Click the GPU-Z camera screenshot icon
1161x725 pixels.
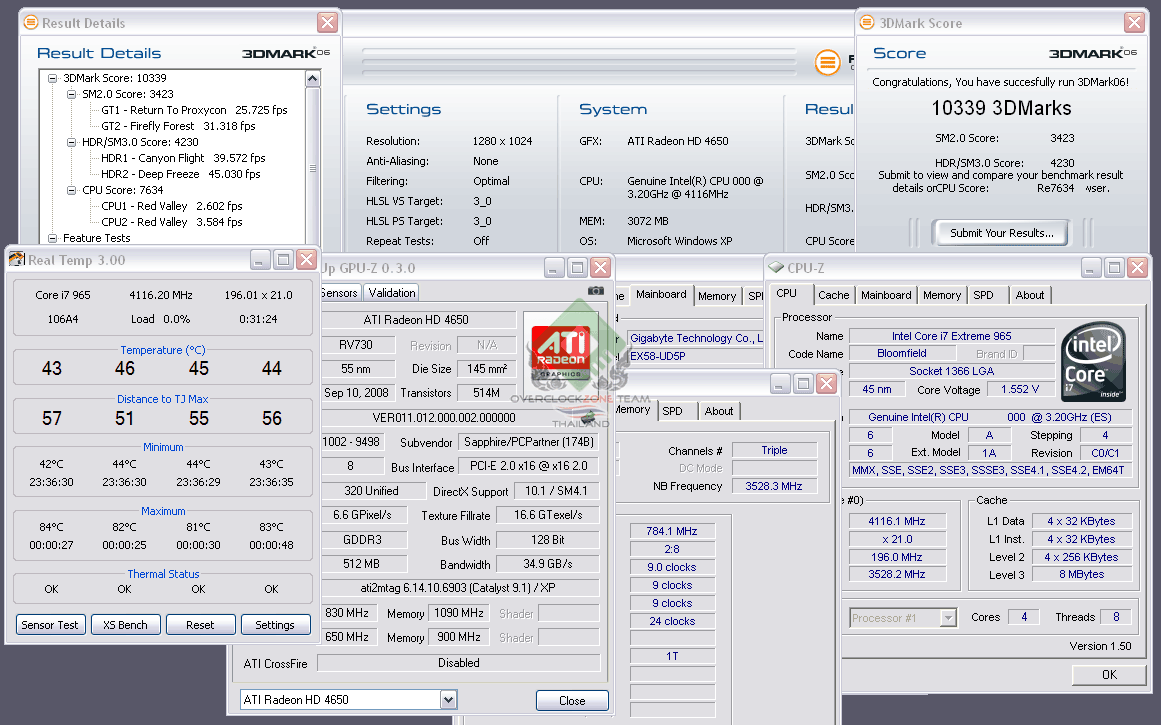pyautogui.click(x=596, y=291)
